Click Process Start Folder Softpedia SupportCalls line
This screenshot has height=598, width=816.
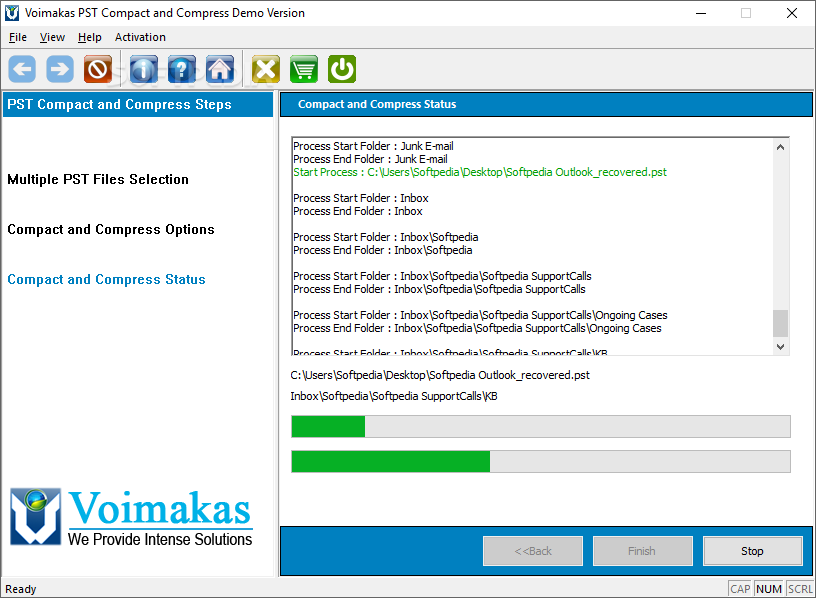[442, 276]
